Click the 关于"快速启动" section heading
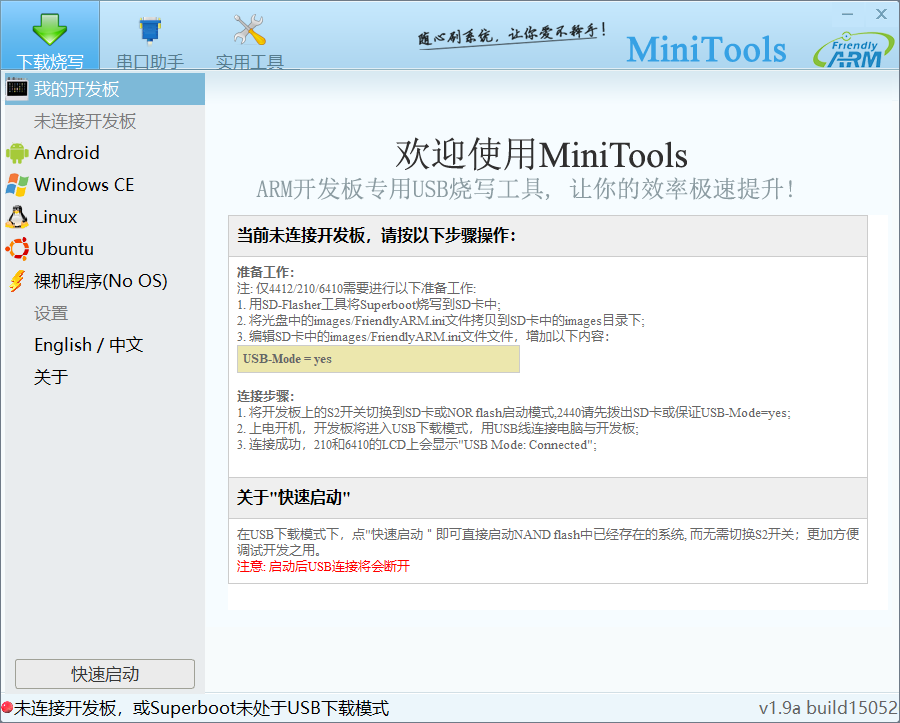The height and width of the screenshot is (723, 900). click(x=293, y=497)
